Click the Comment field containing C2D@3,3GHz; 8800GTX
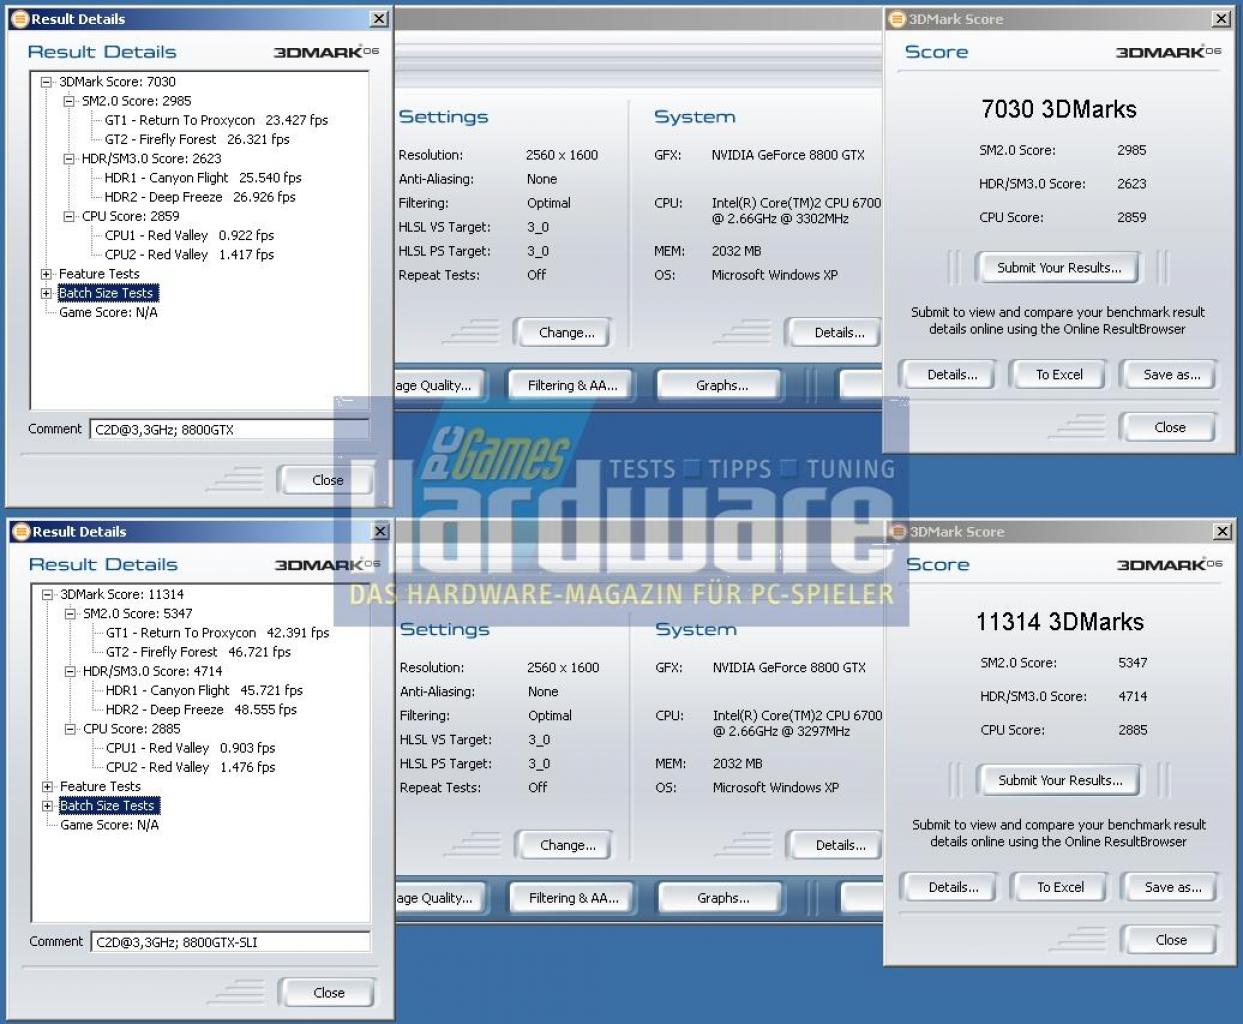Viewport: 1243px width, 1024px height. pyautogui.click(x=229, y=429)
